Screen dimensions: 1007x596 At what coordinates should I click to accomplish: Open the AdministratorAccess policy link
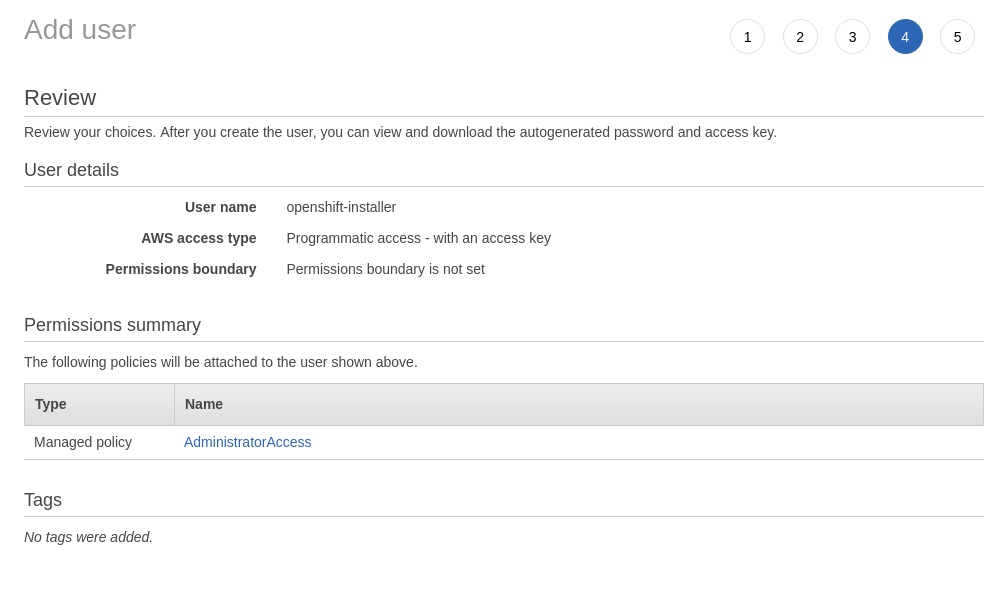(247, 442)
